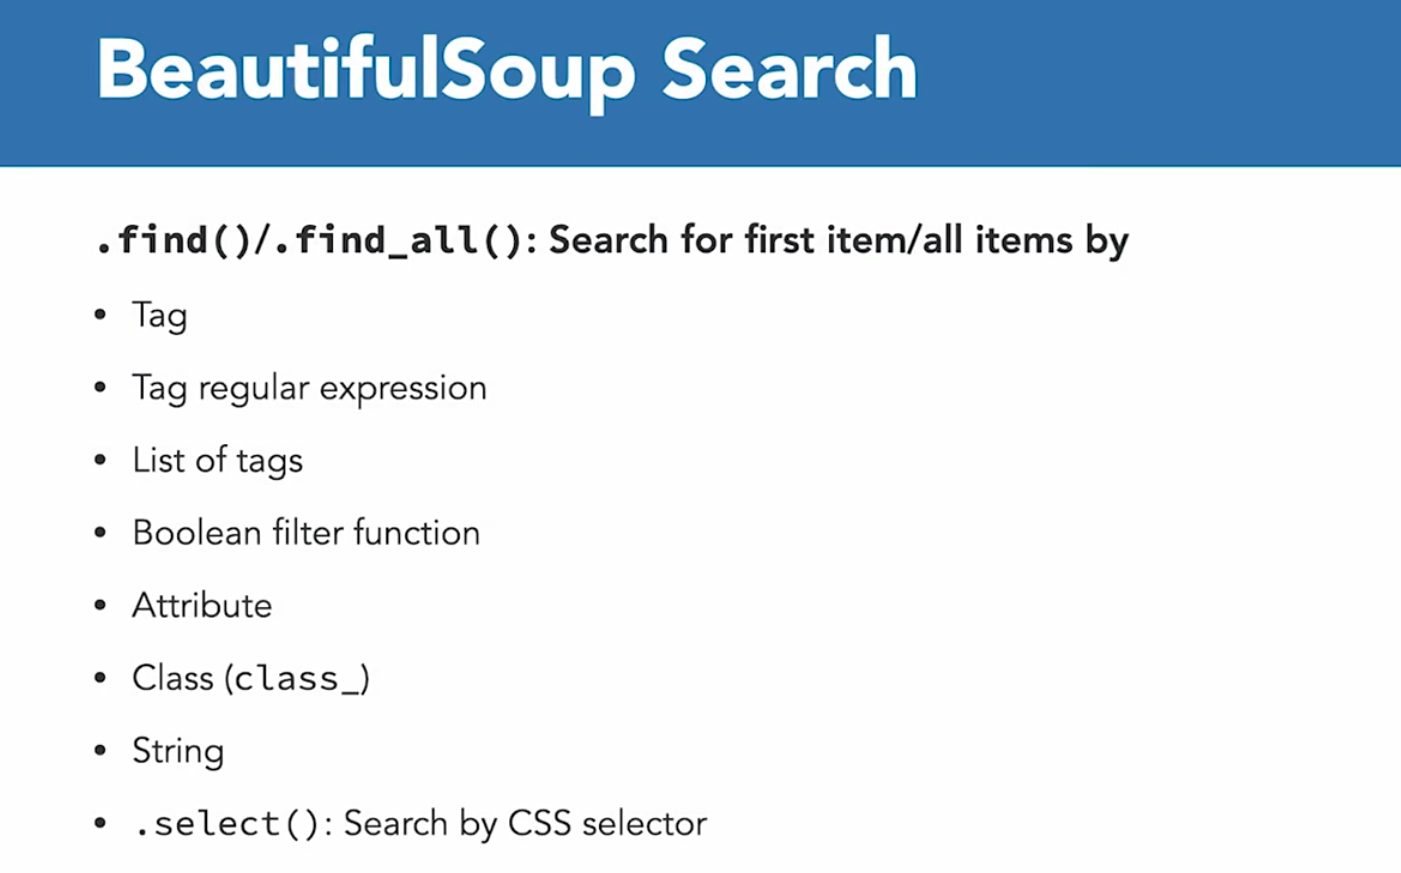Click the word 'Class' in the bullet list

[x=172, y=679]
